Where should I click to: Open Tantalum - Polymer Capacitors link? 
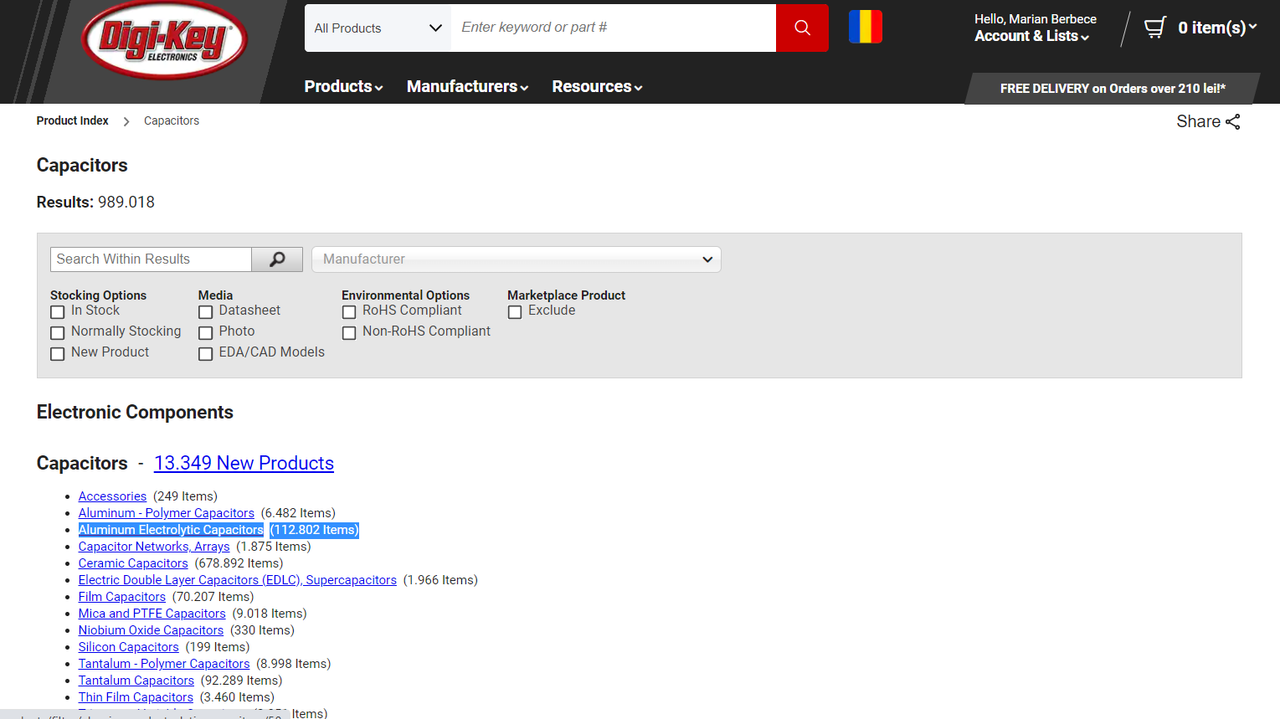pyautogui.click(x=164, y=664)
